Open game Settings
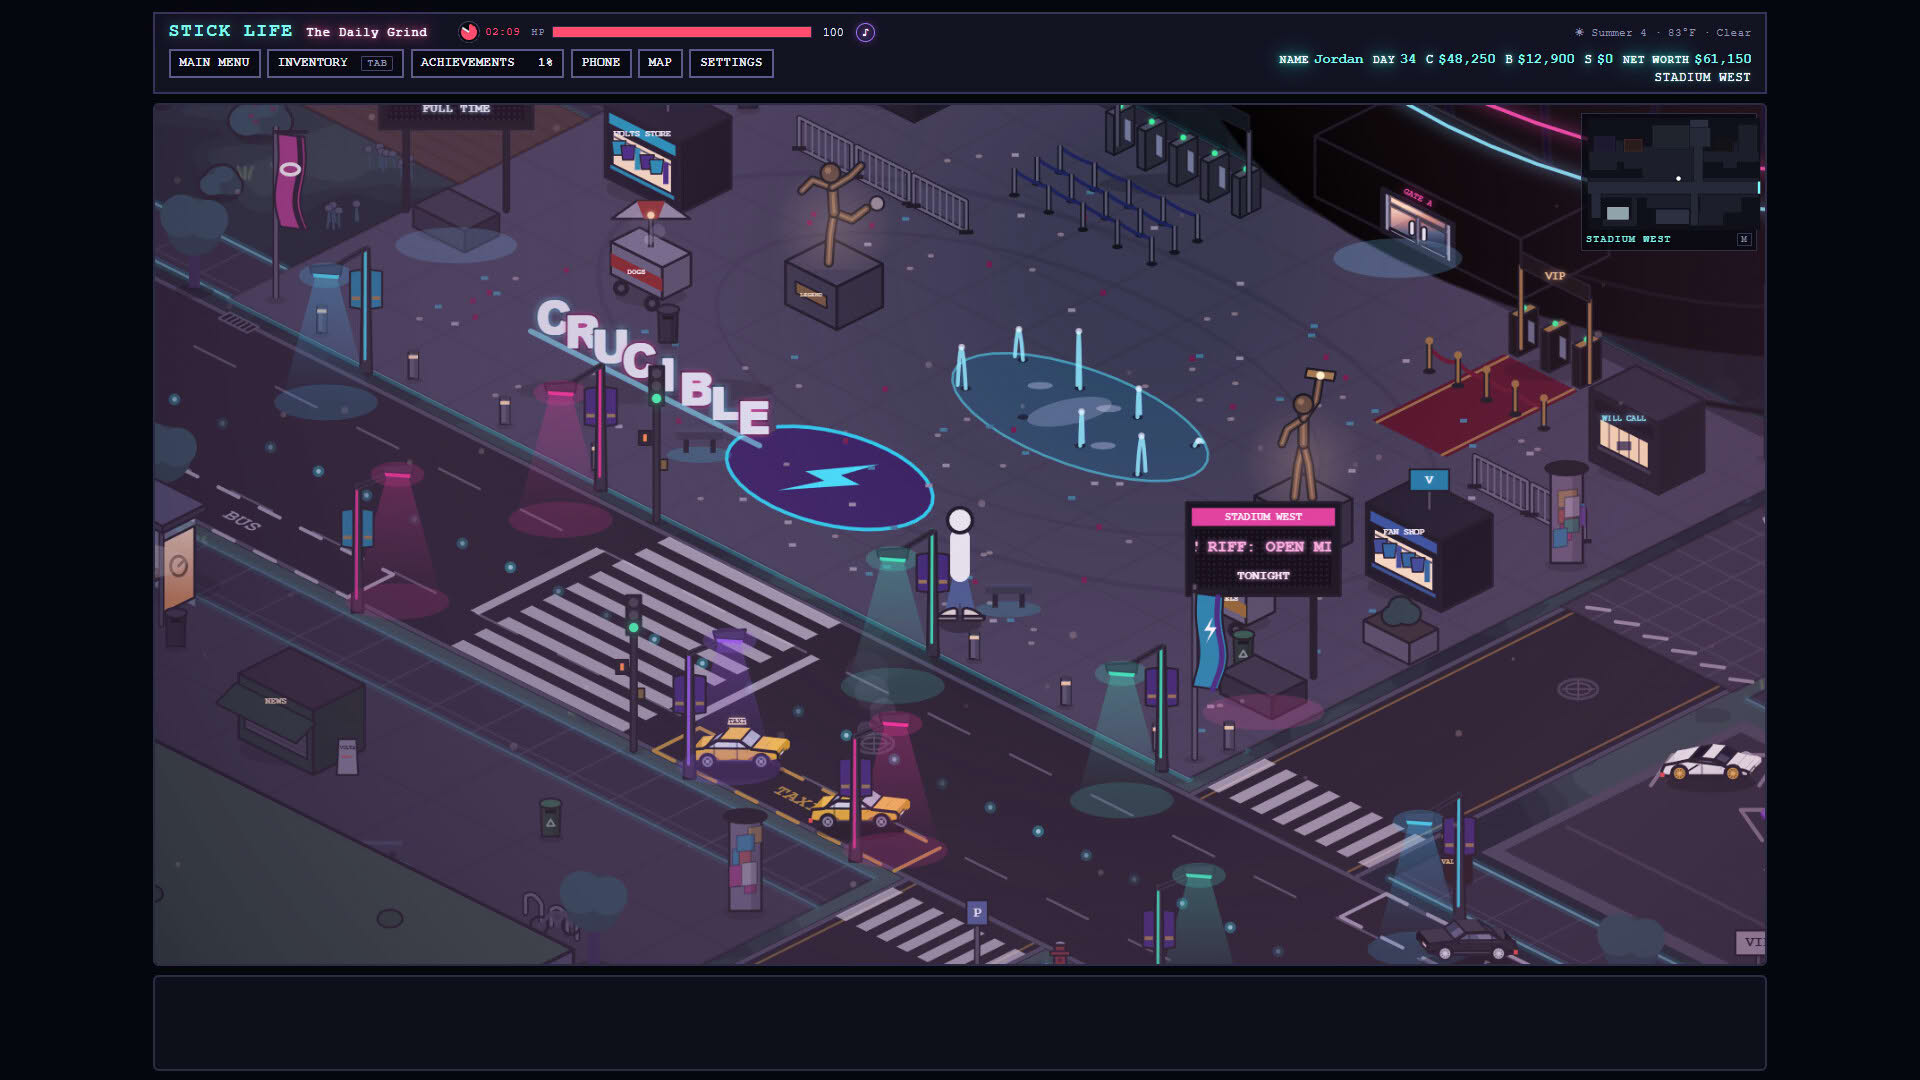 731,62
